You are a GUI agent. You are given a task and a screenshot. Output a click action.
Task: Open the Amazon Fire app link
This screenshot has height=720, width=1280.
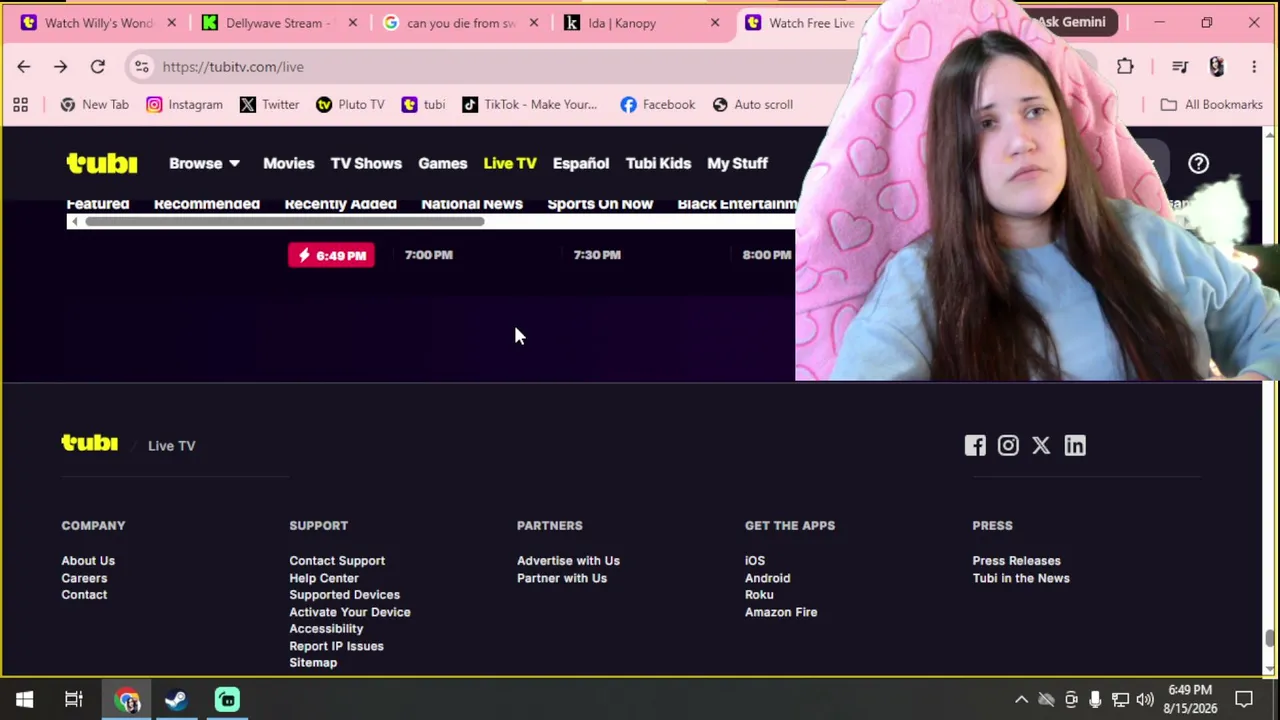point(781,612)
